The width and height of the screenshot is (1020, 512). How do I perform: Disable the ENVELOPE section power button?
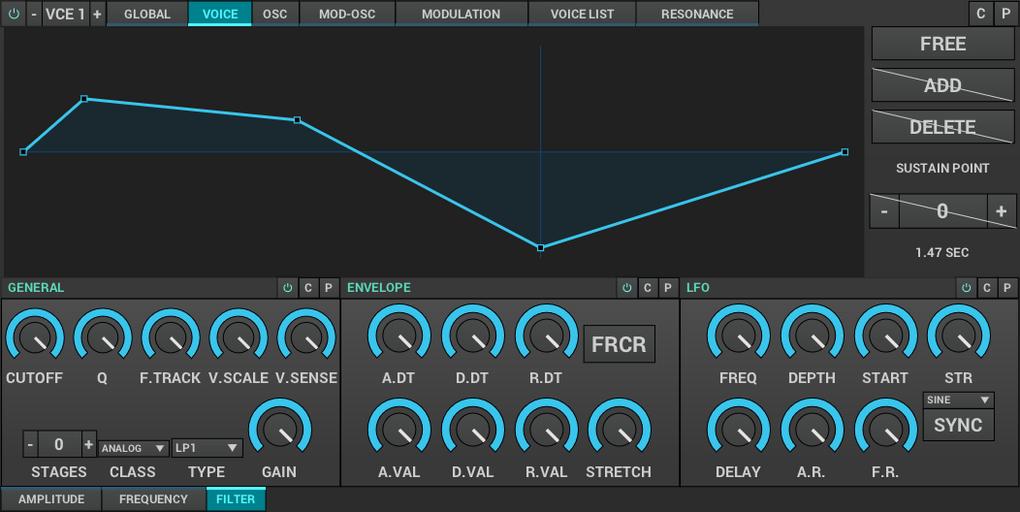(627, 288)
